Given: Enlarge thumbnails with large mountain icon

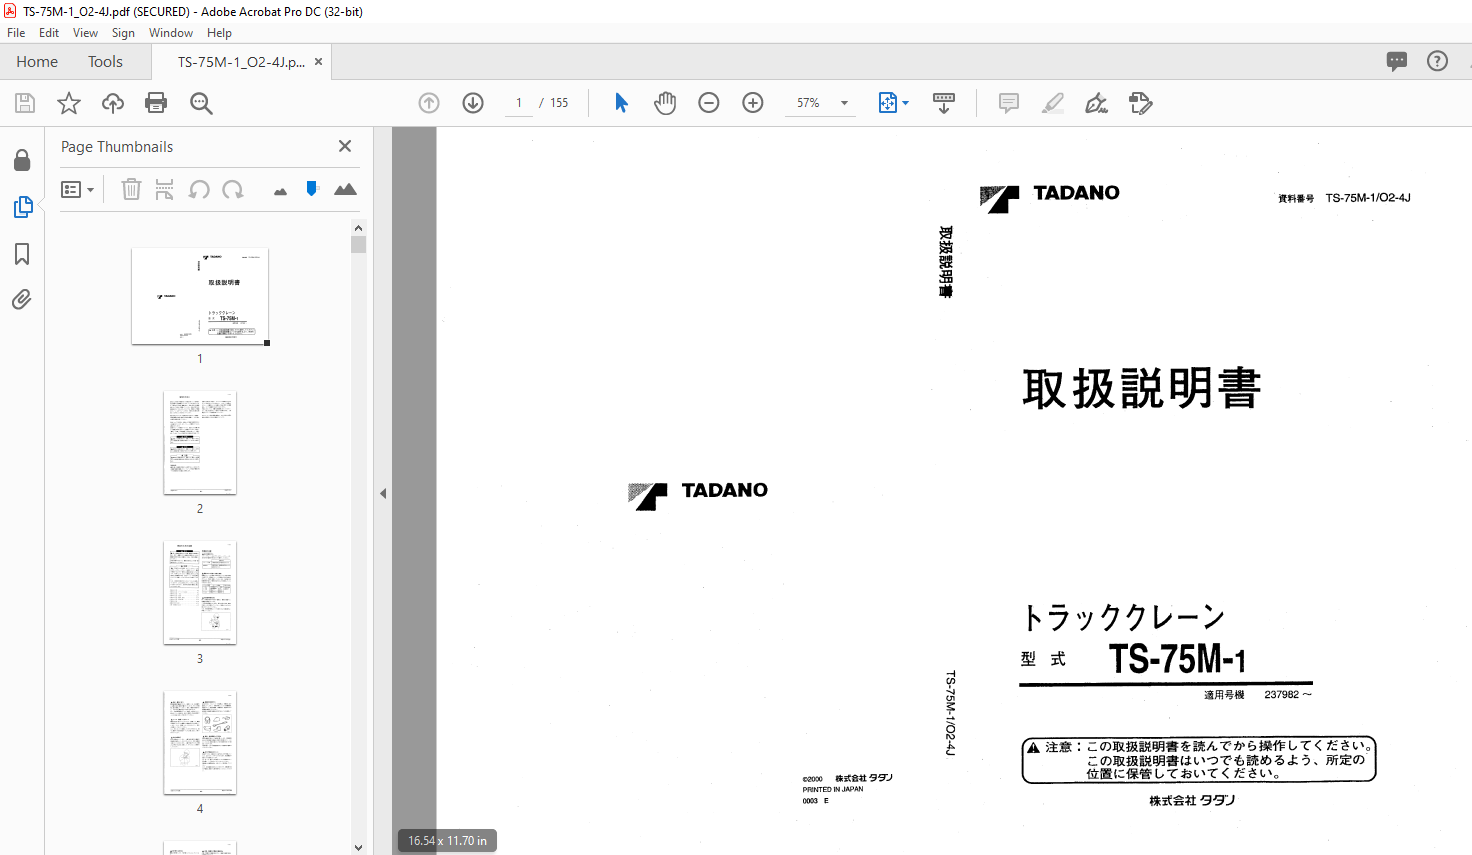Looking at the screenshot, I should pyautogui.click(x=345, y=189).
